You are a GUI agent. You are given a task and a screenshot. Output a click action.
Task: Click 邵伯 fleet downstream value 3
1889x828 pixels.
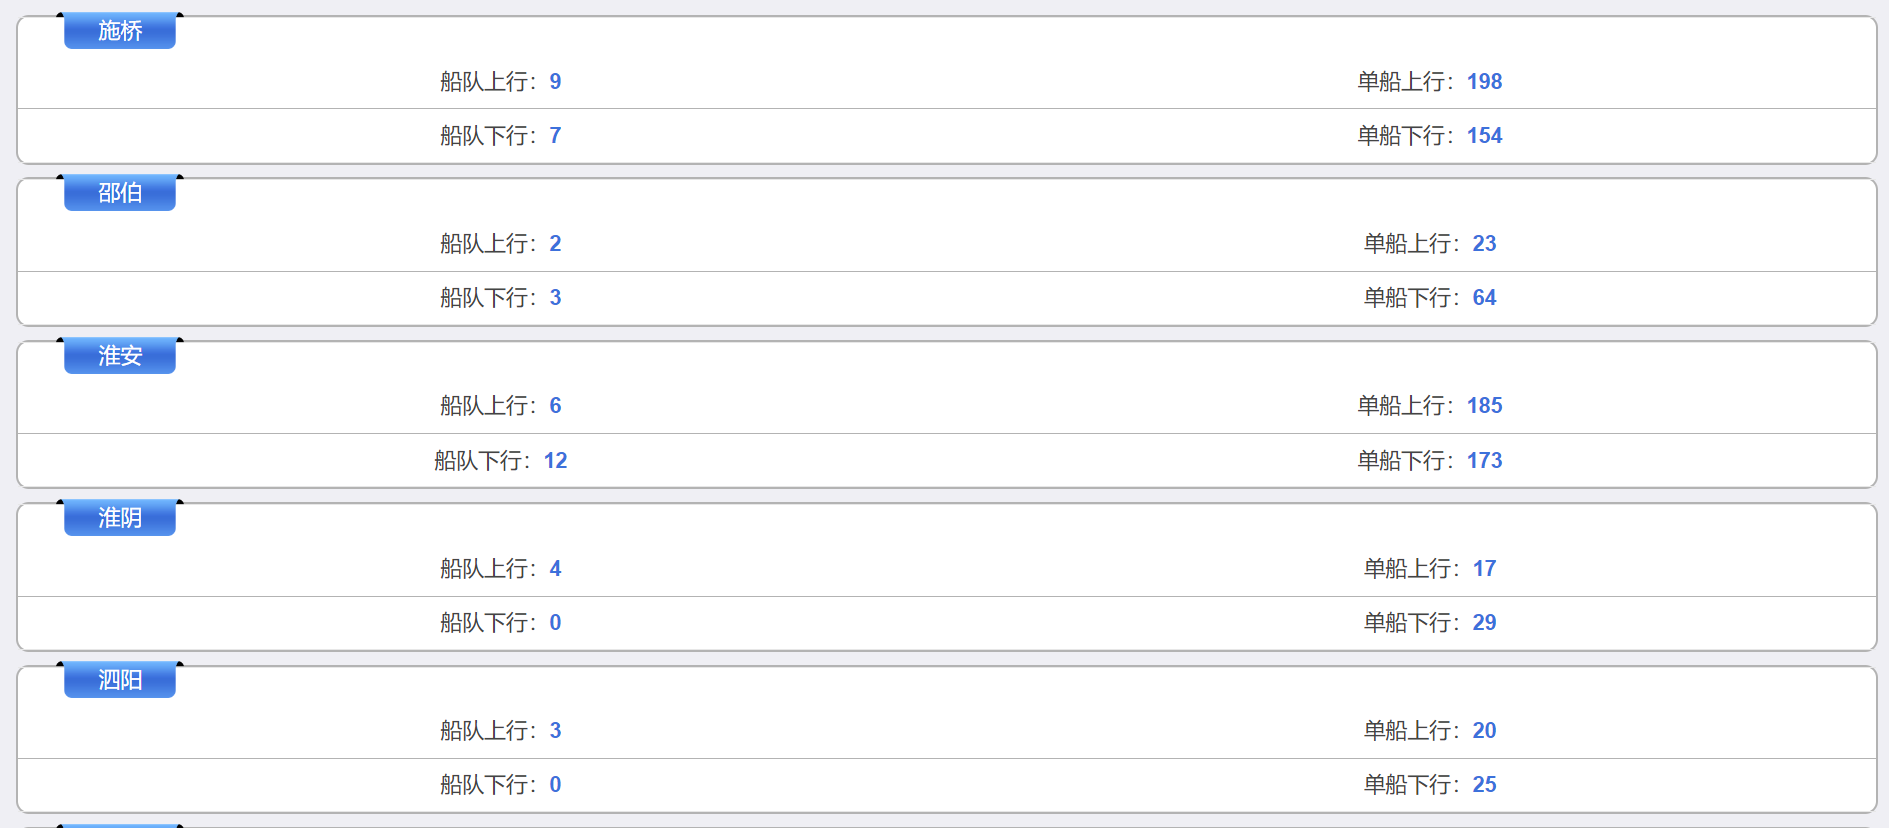555,298
